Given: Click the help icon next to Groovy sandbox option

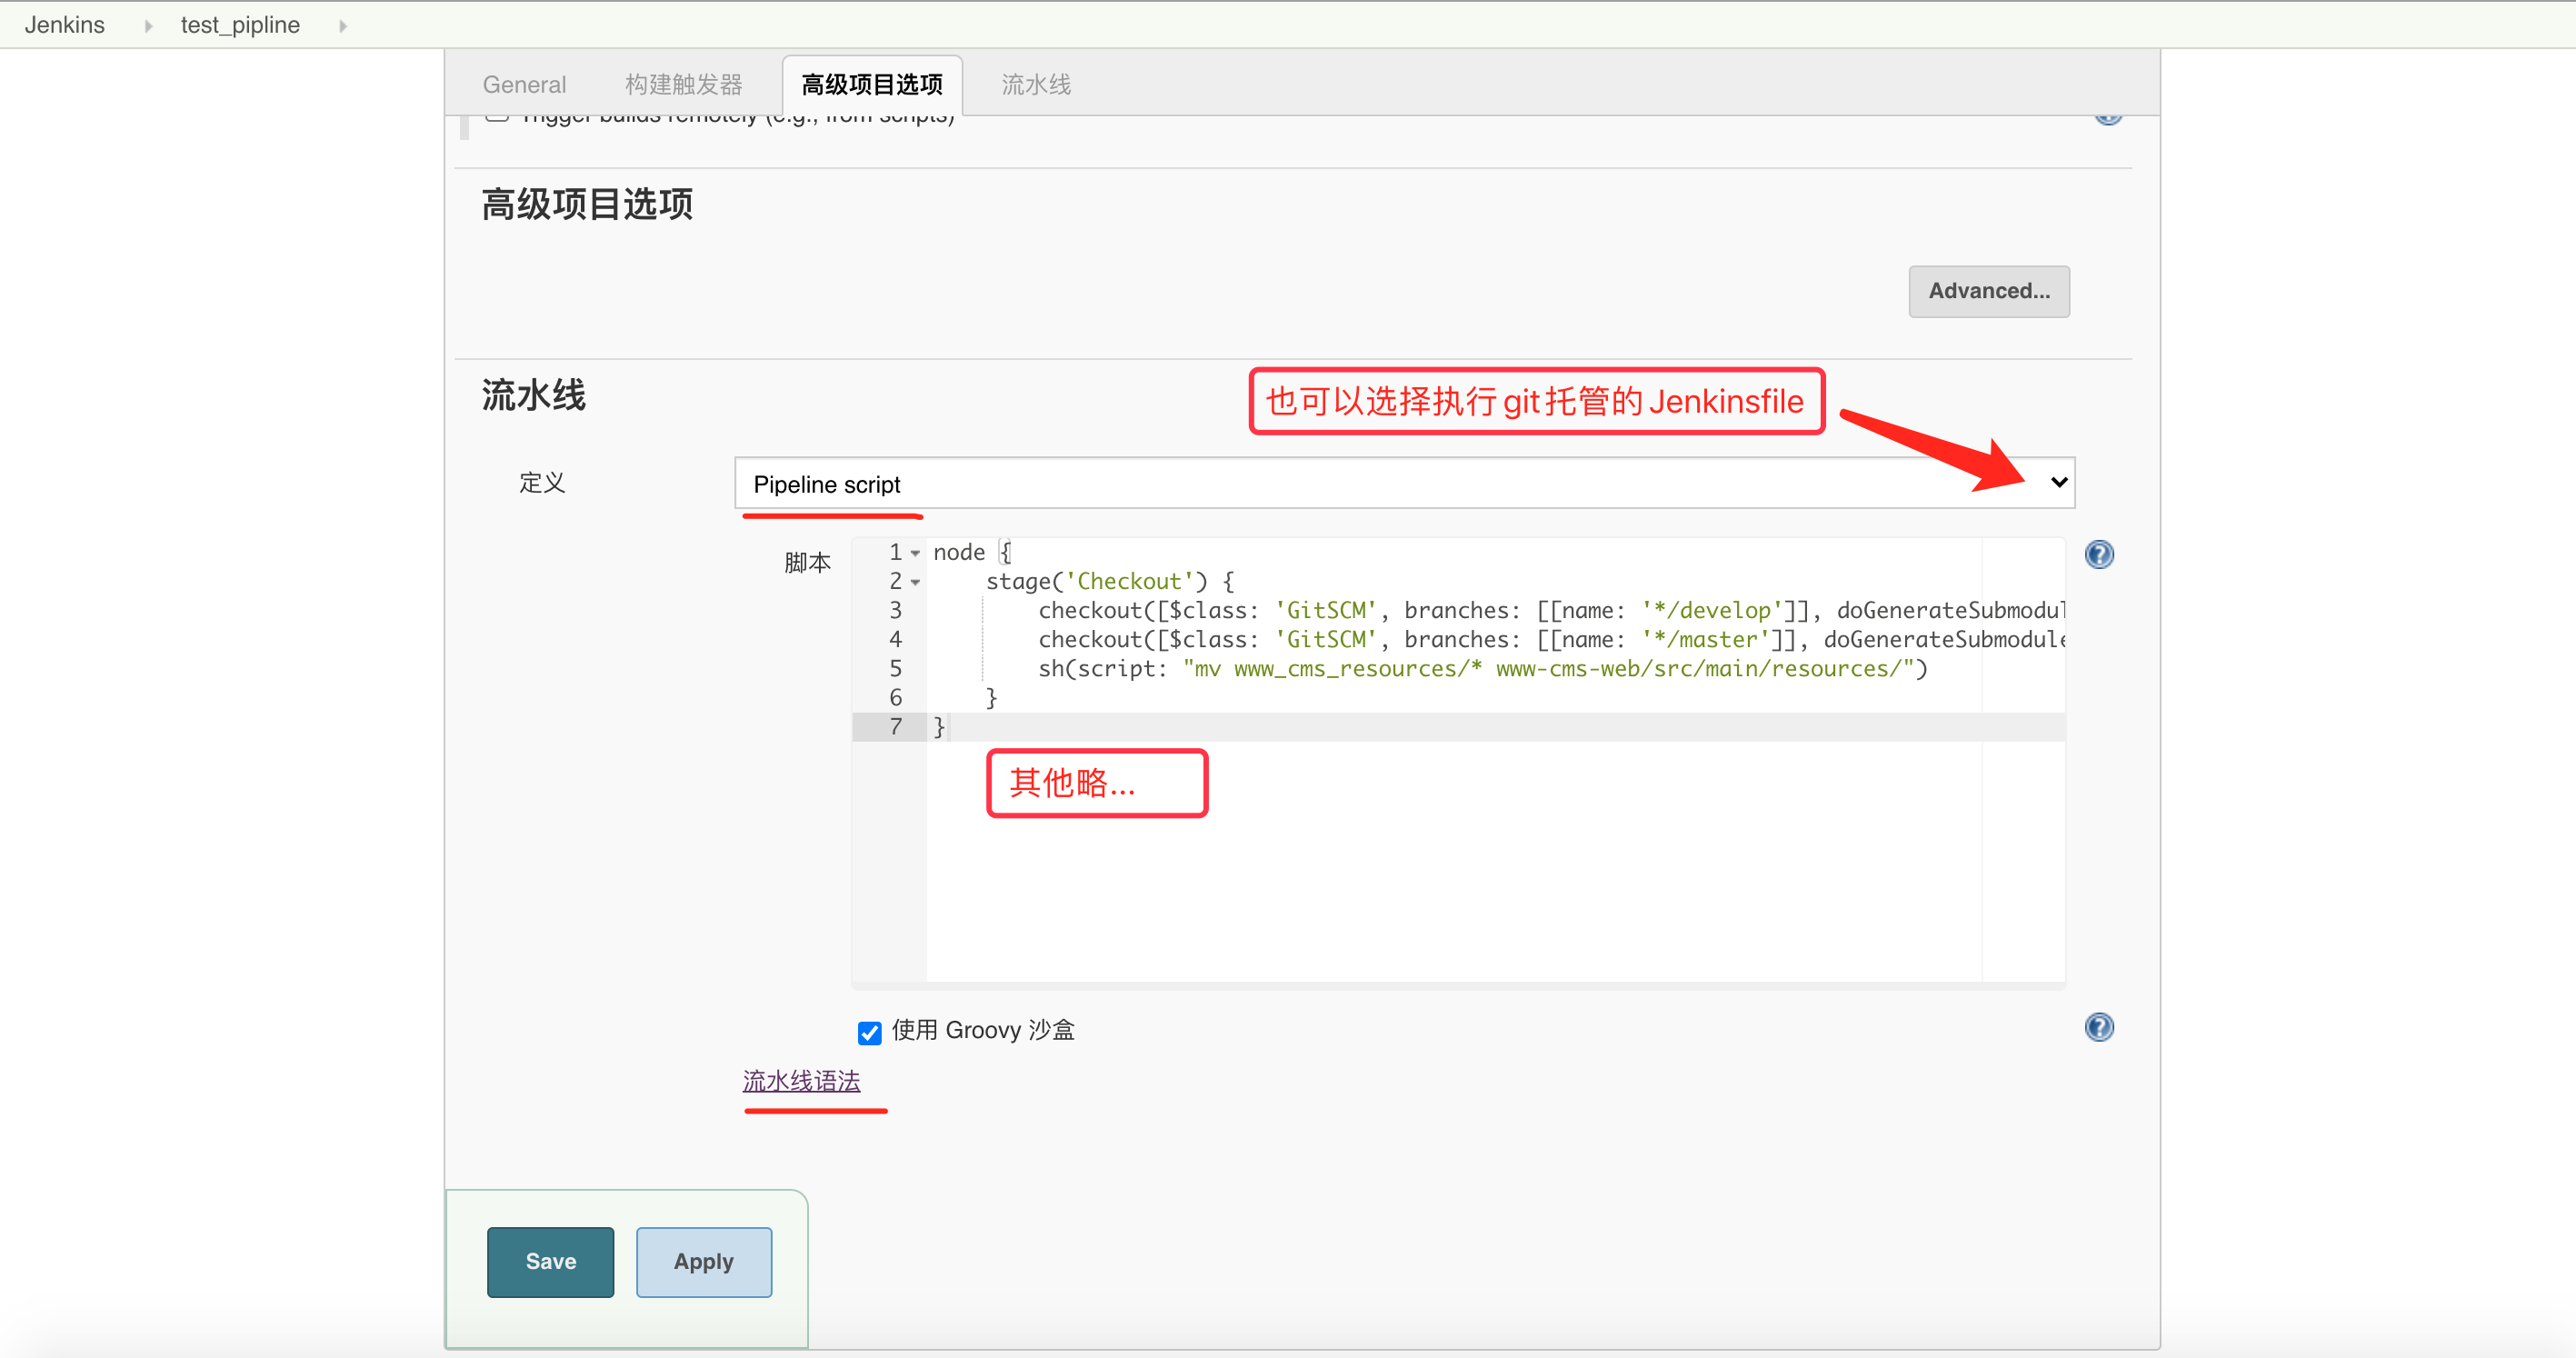Looking at the screenshot, I should tap(2099, 1026).
